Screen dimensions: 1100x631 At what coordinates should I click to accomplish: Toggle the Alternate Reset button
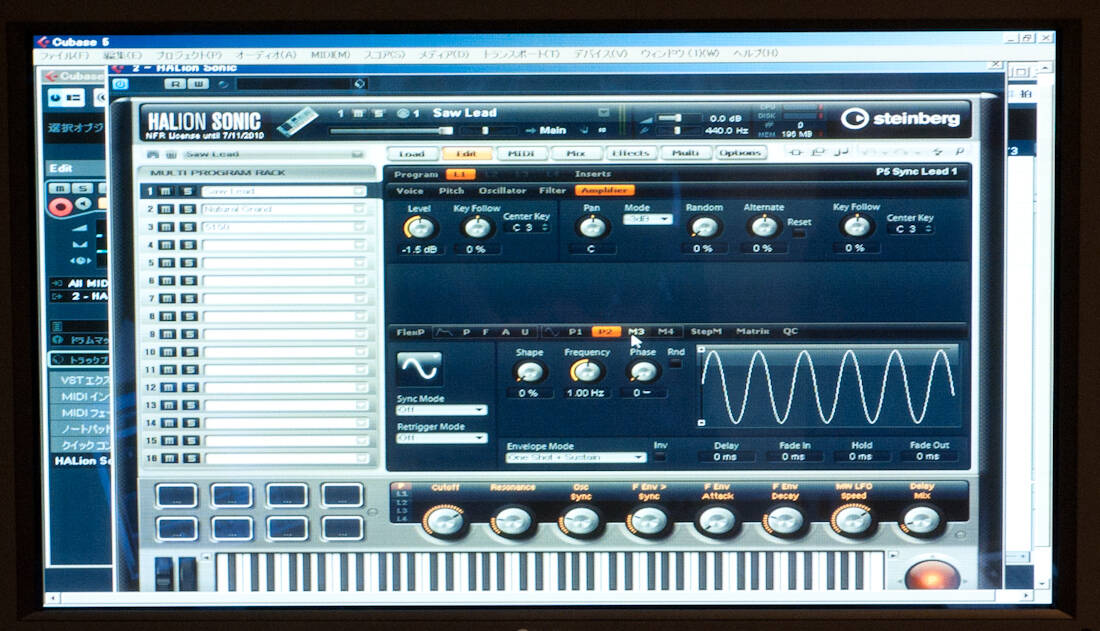tap(798, 233)
